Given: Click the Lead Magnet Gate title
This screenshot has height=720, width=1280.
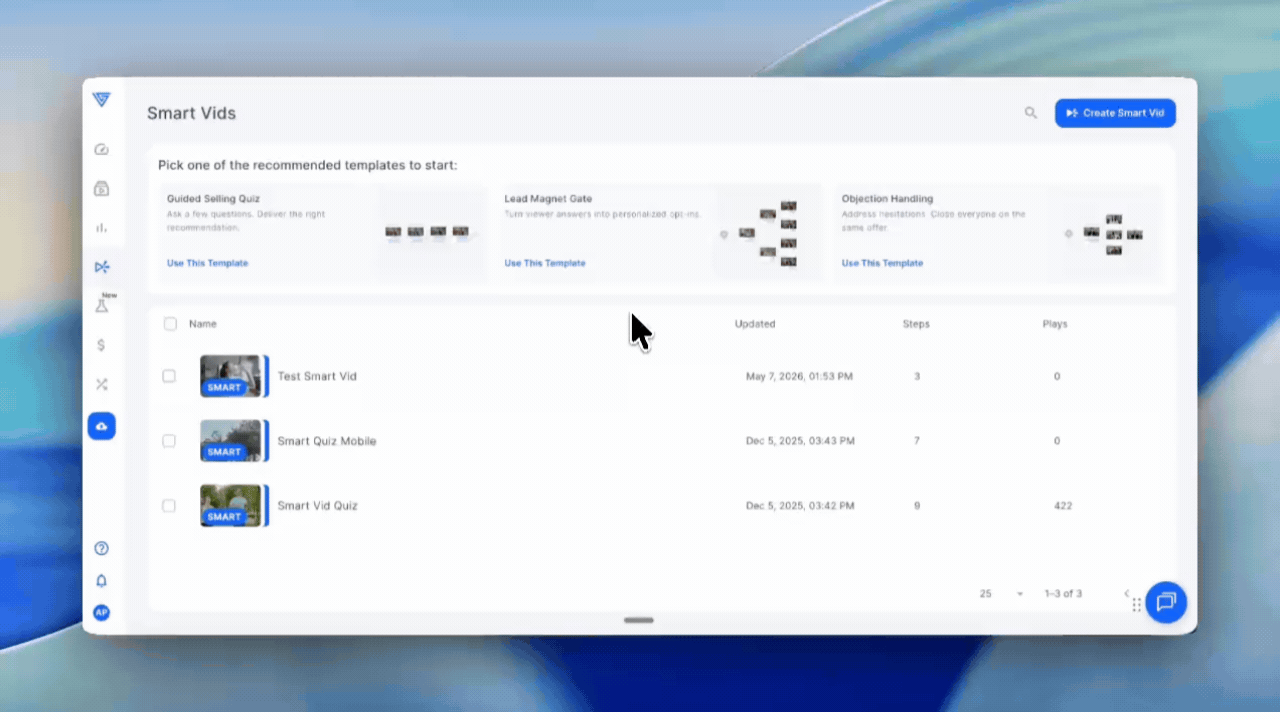Looking at the screenshot, I should pyautogui.click(x=548, y=199).
